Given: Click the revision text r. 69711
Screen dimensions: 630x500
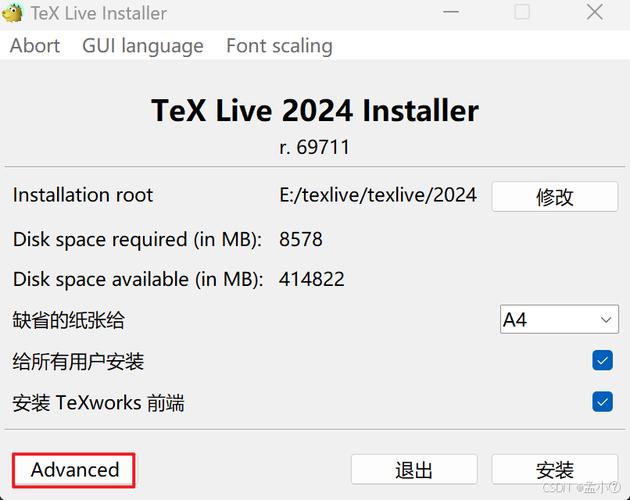Looking at the screenshot, I should pyautogui.click(x=315, y=147).
